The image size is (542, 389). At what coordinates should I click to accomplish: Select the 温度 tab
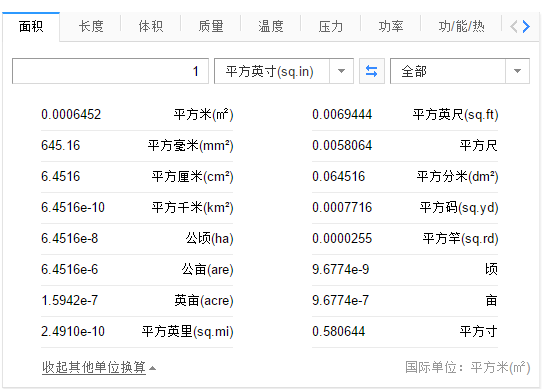point(271,26)
